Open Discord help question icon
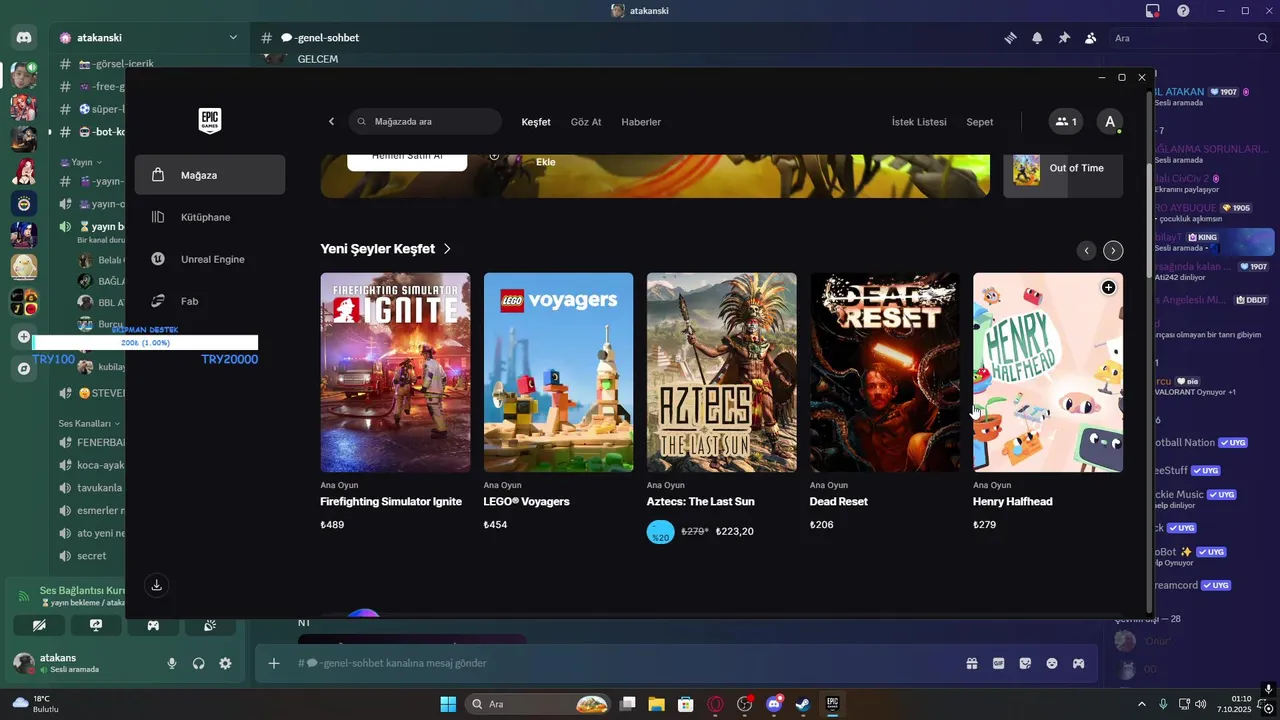This screenshot has height=720, width=1280. [1183, 11]
